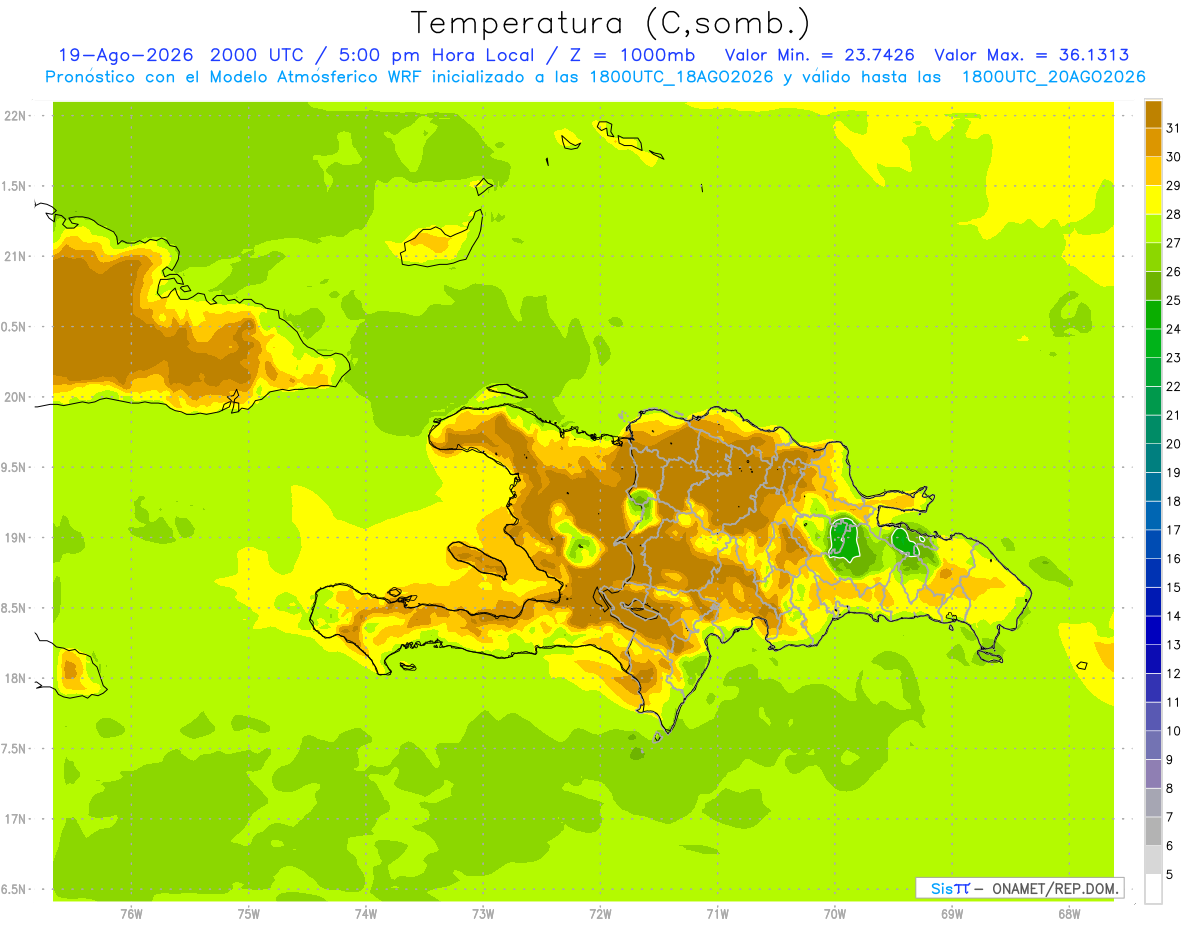Click the "69W" longitude axis label
The height and width of the screenshot is (927, 1200).
(x=951, y=913)
